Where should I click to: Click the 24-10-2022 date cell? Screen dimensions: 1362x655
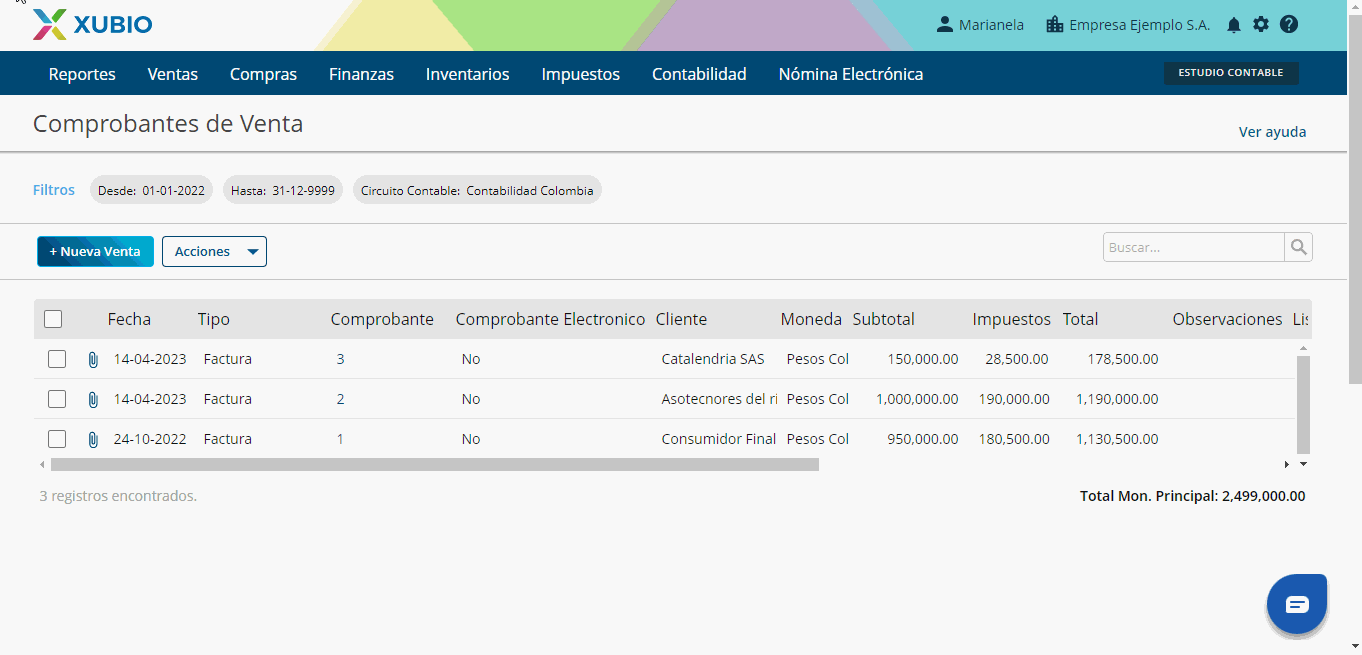pyautogui.click(x=150, y=439)
